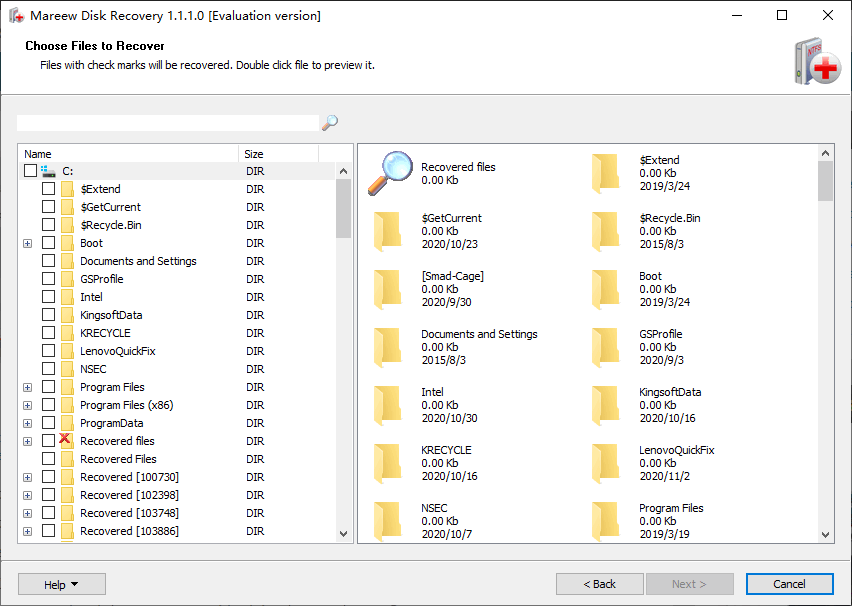Viewport: 852px width, 606px height.
Task: Click the Program Files folder icon in the right pane
Action: tap(605, 522)
